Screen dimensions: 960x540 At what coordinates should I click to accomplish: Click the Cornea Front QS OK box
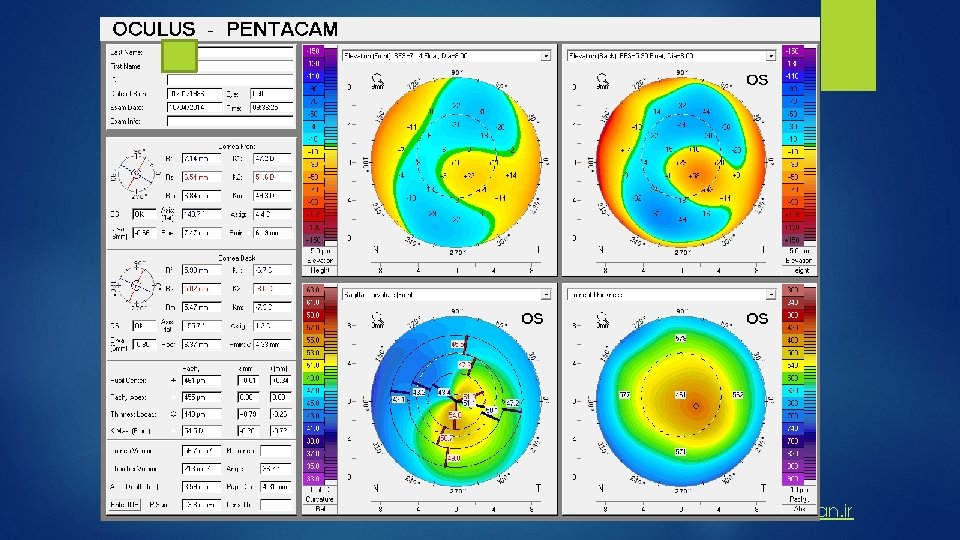point(144,214)
